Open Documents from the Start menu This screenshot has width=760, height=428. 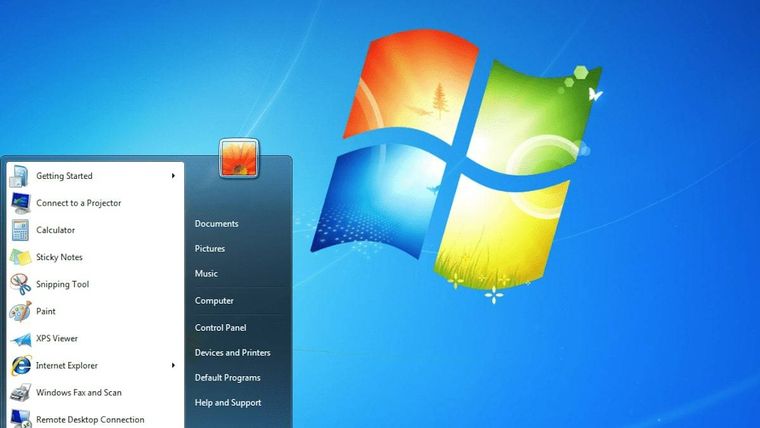coord(217,223)
